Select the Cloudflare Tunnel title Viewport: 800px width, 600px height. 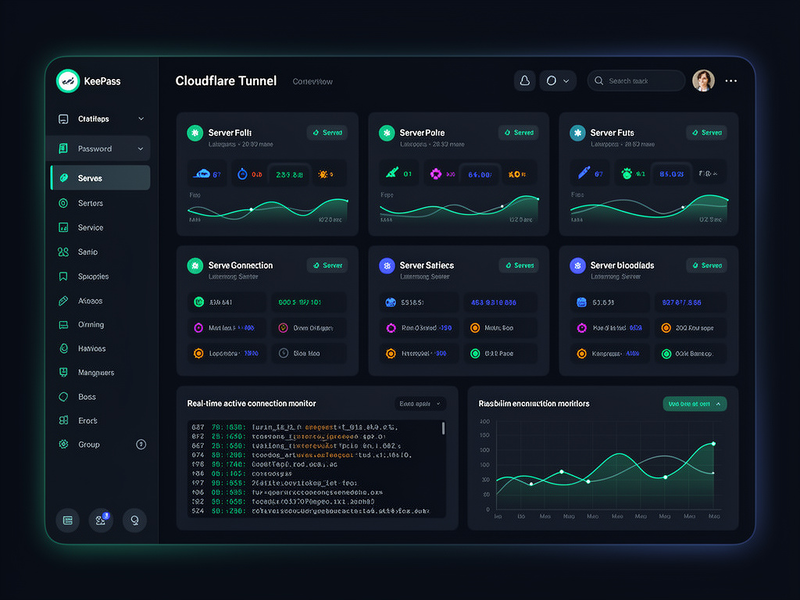[226, 81]
